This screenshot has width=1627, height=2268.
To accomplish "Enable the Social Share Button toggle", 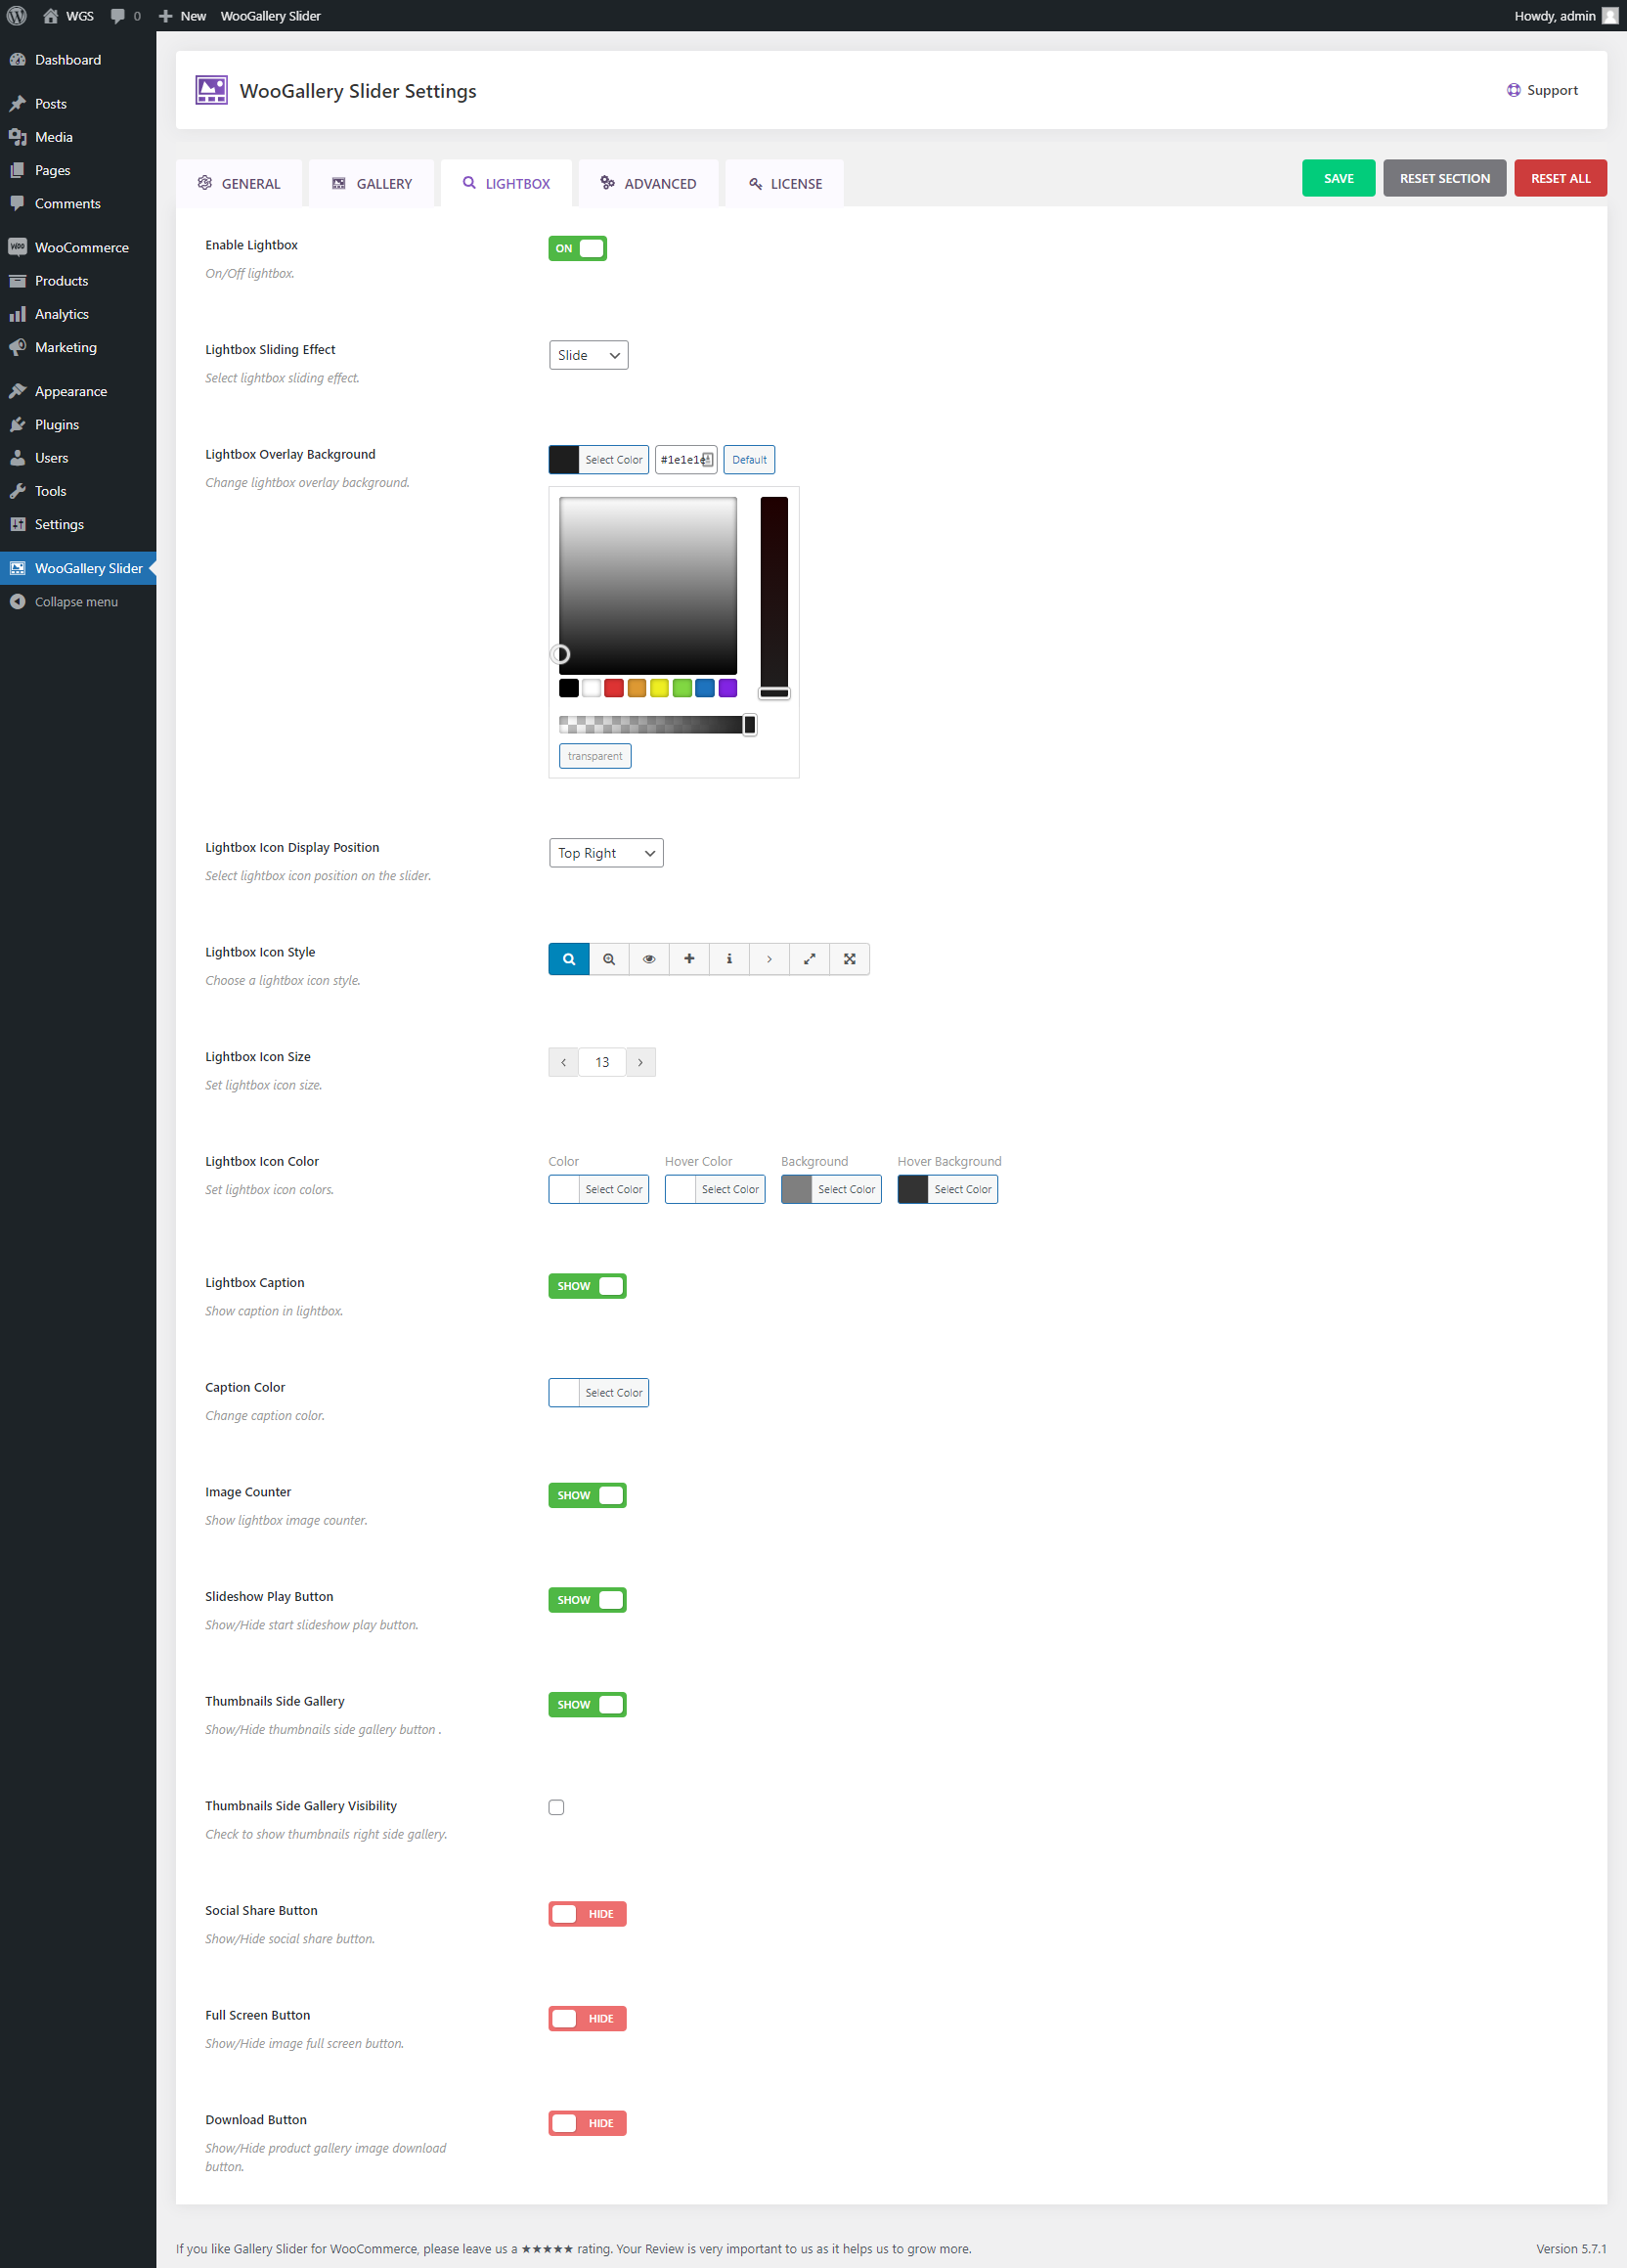I will 587,1914.
